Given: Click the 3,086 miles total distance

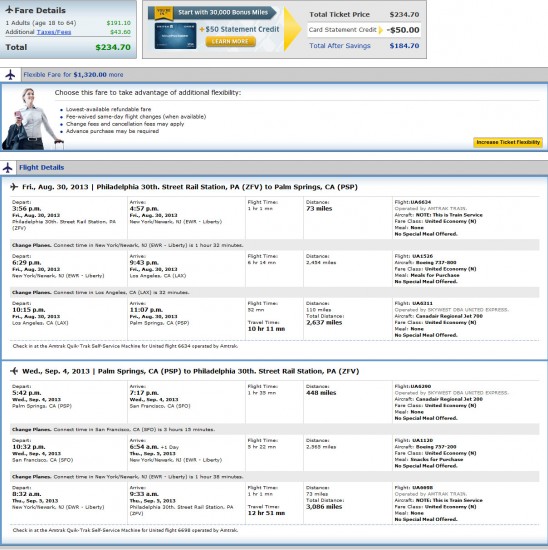Looking at the screenshot, I should [324, 507].
